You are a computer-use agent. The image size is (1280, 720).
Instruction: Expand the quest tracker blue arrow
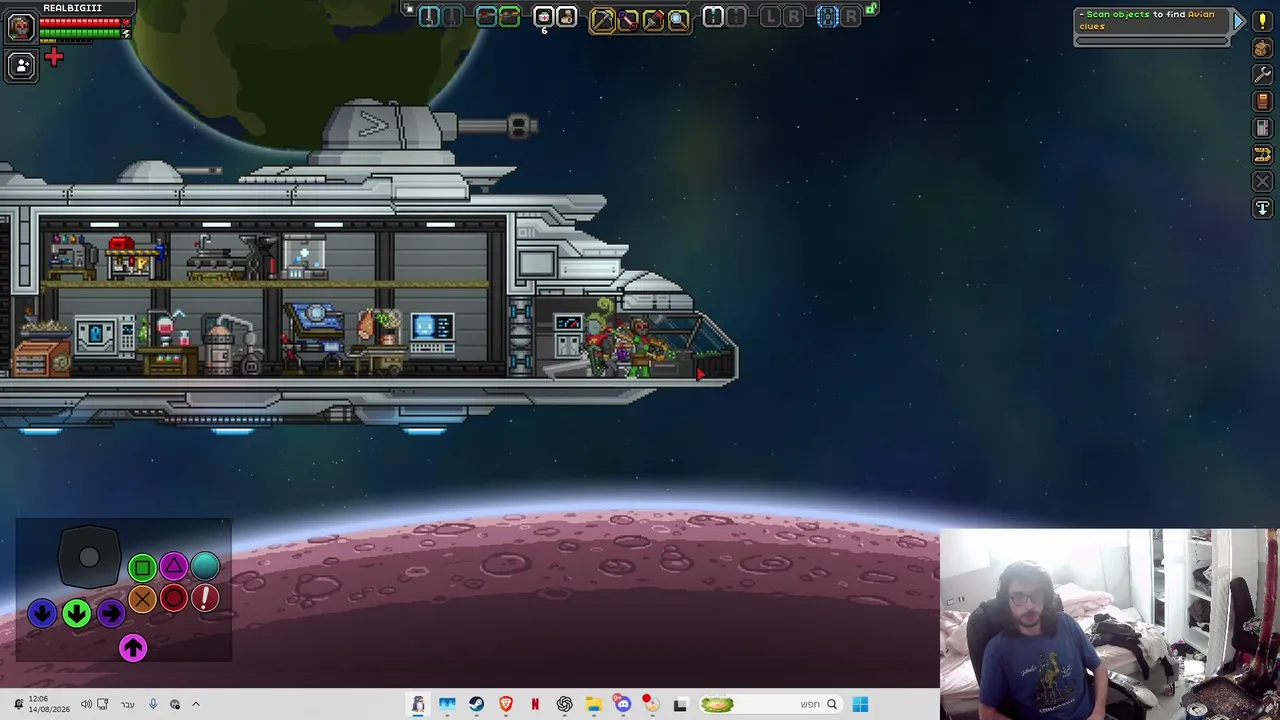click(x=1239, y=21)
